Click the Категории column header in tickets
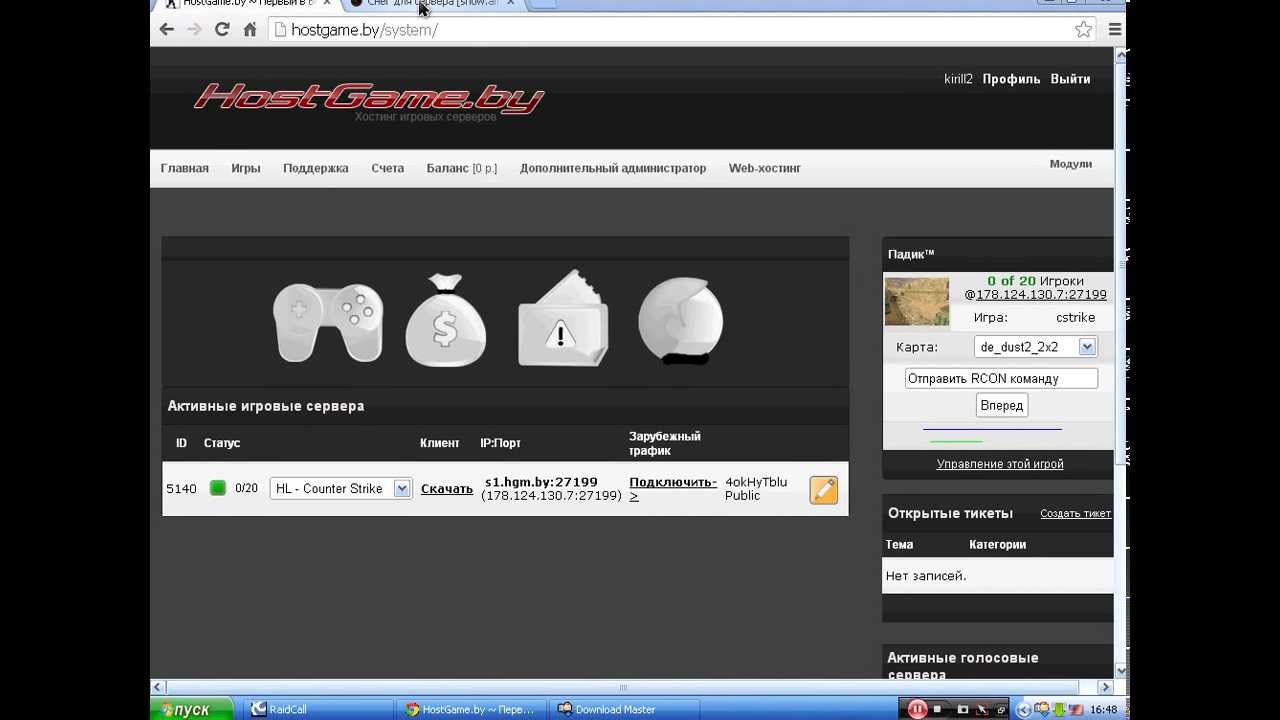The width and height of the screenshot is (1280, 720). 998,545
